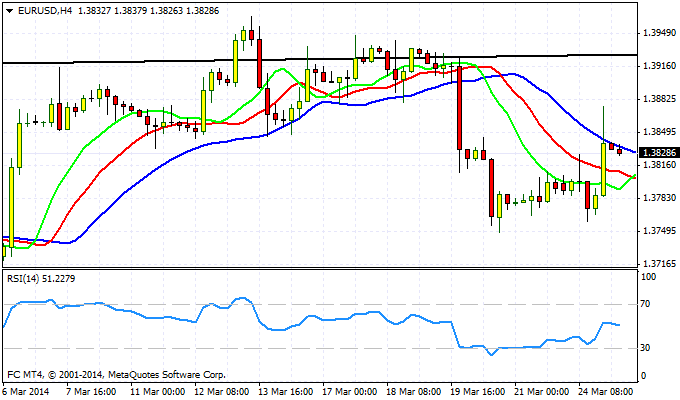Screen dimensions: 680x400
Task: Click the high price 1.38379 in header
Action: pos(131,10)
